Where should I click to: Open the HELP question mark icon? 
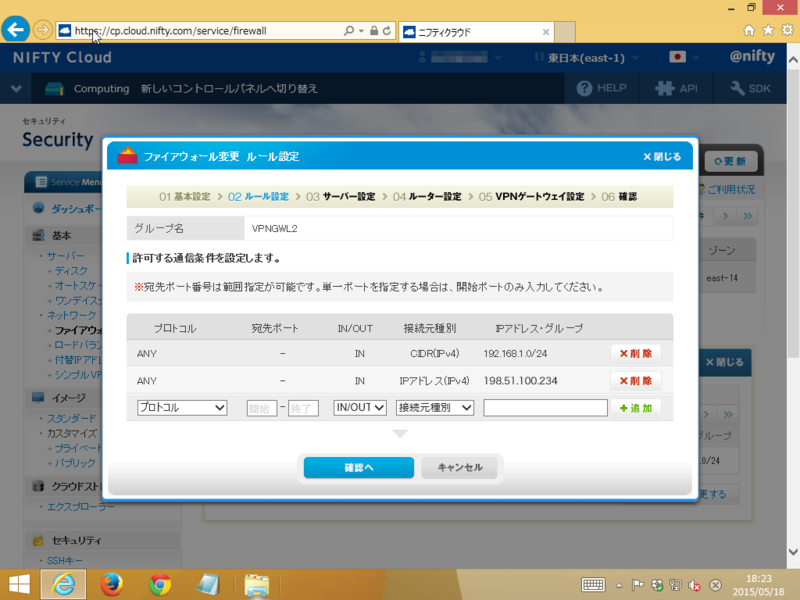click(x=584, y=88)
